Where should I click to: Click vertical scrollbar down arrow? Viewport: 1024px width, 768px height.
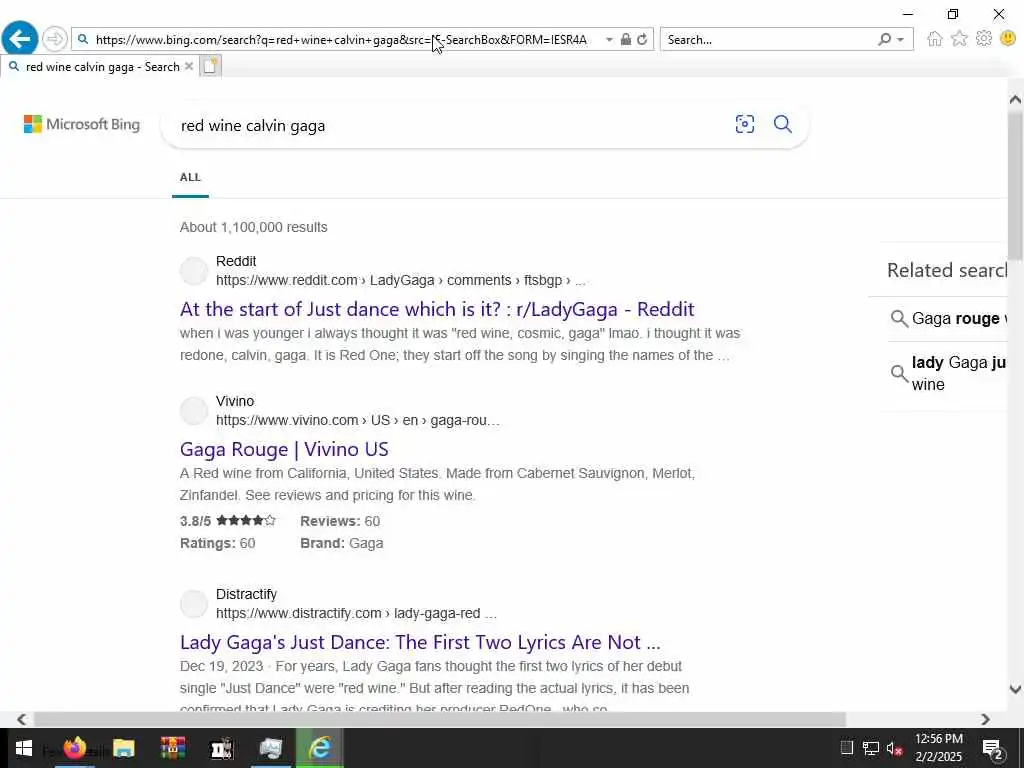click(x=1015, y=689)
